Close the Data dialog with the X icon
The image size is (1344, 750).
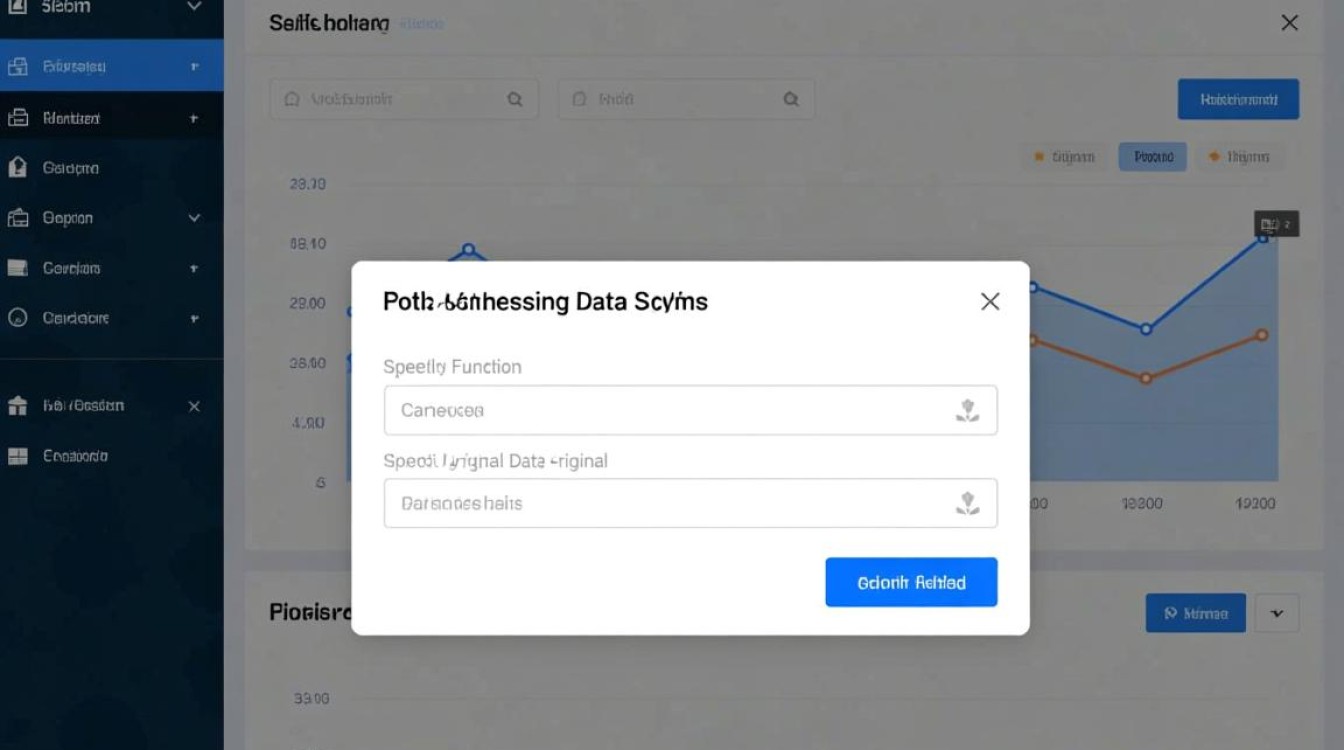click(990, 301)
